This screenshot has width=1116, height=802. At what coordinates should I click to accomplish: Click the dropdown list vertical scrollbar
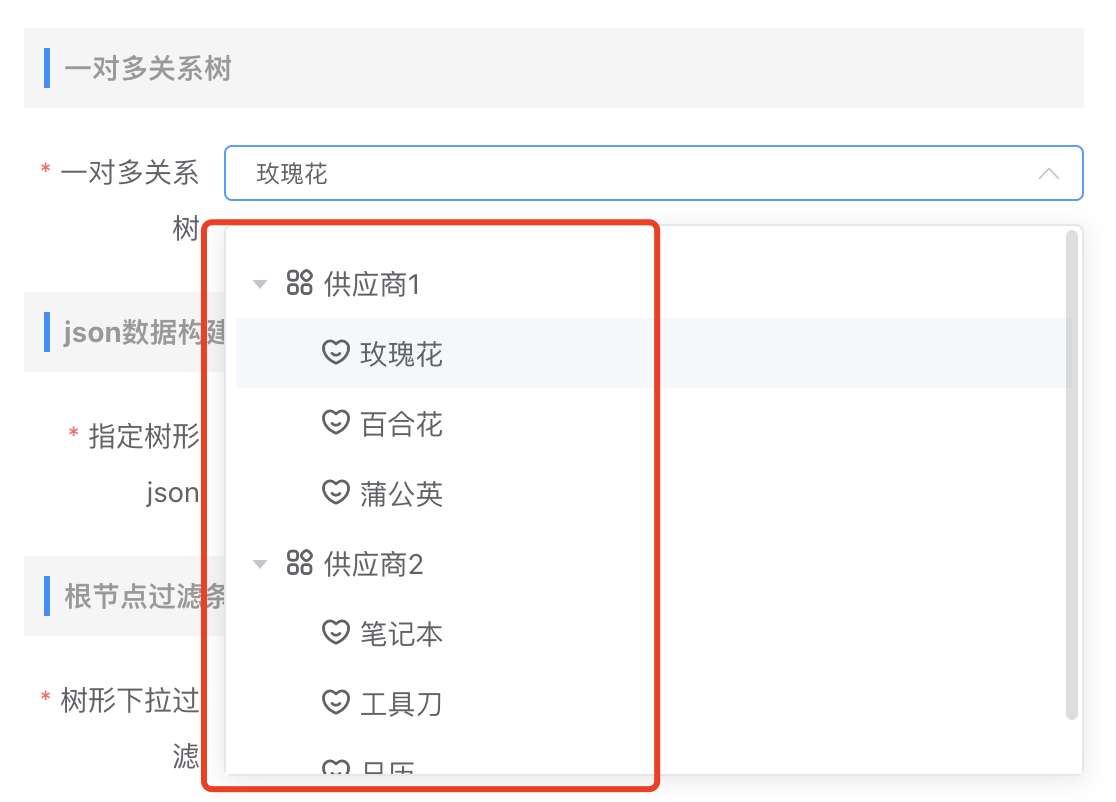[1071, 475]
